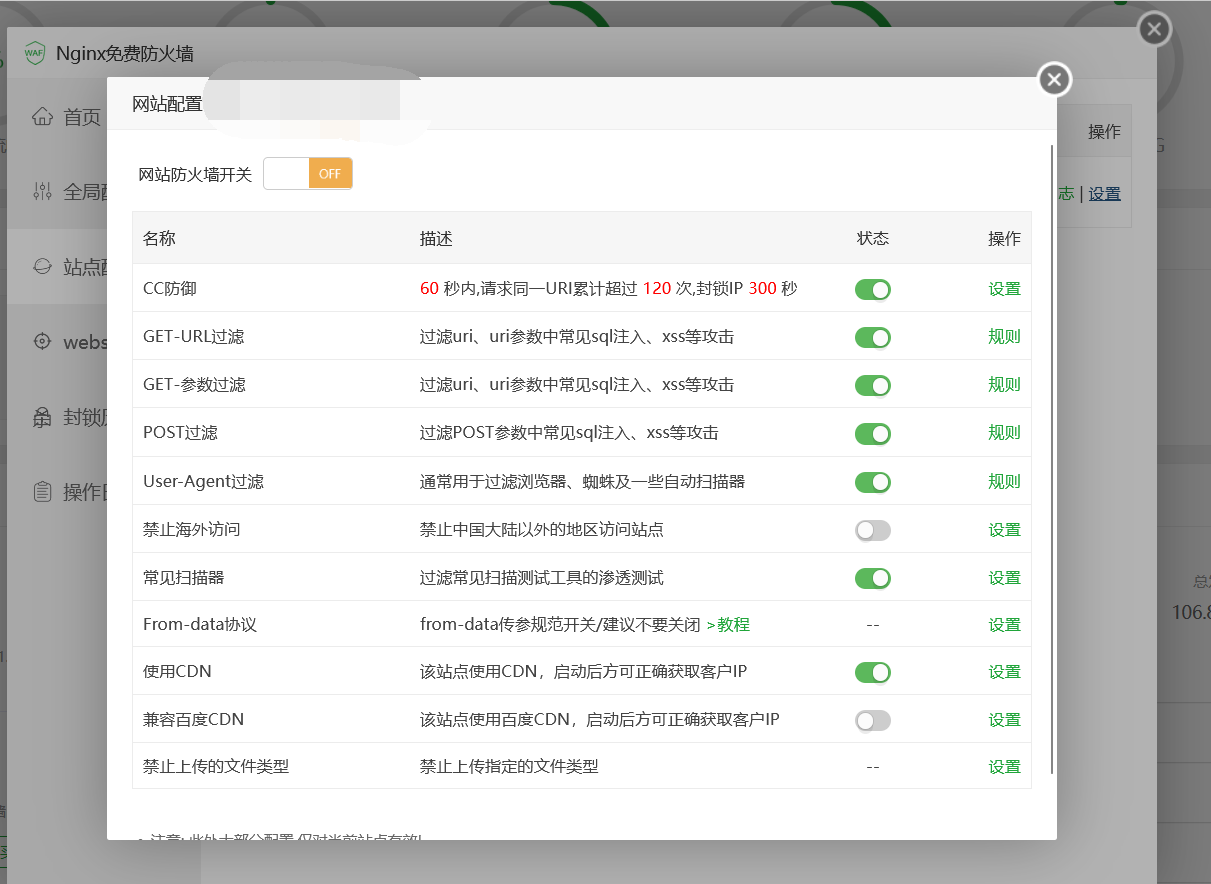Disable the GET-参数过滤 switch
Screen dimensions: 1211x884
click(x=873, y=386)
